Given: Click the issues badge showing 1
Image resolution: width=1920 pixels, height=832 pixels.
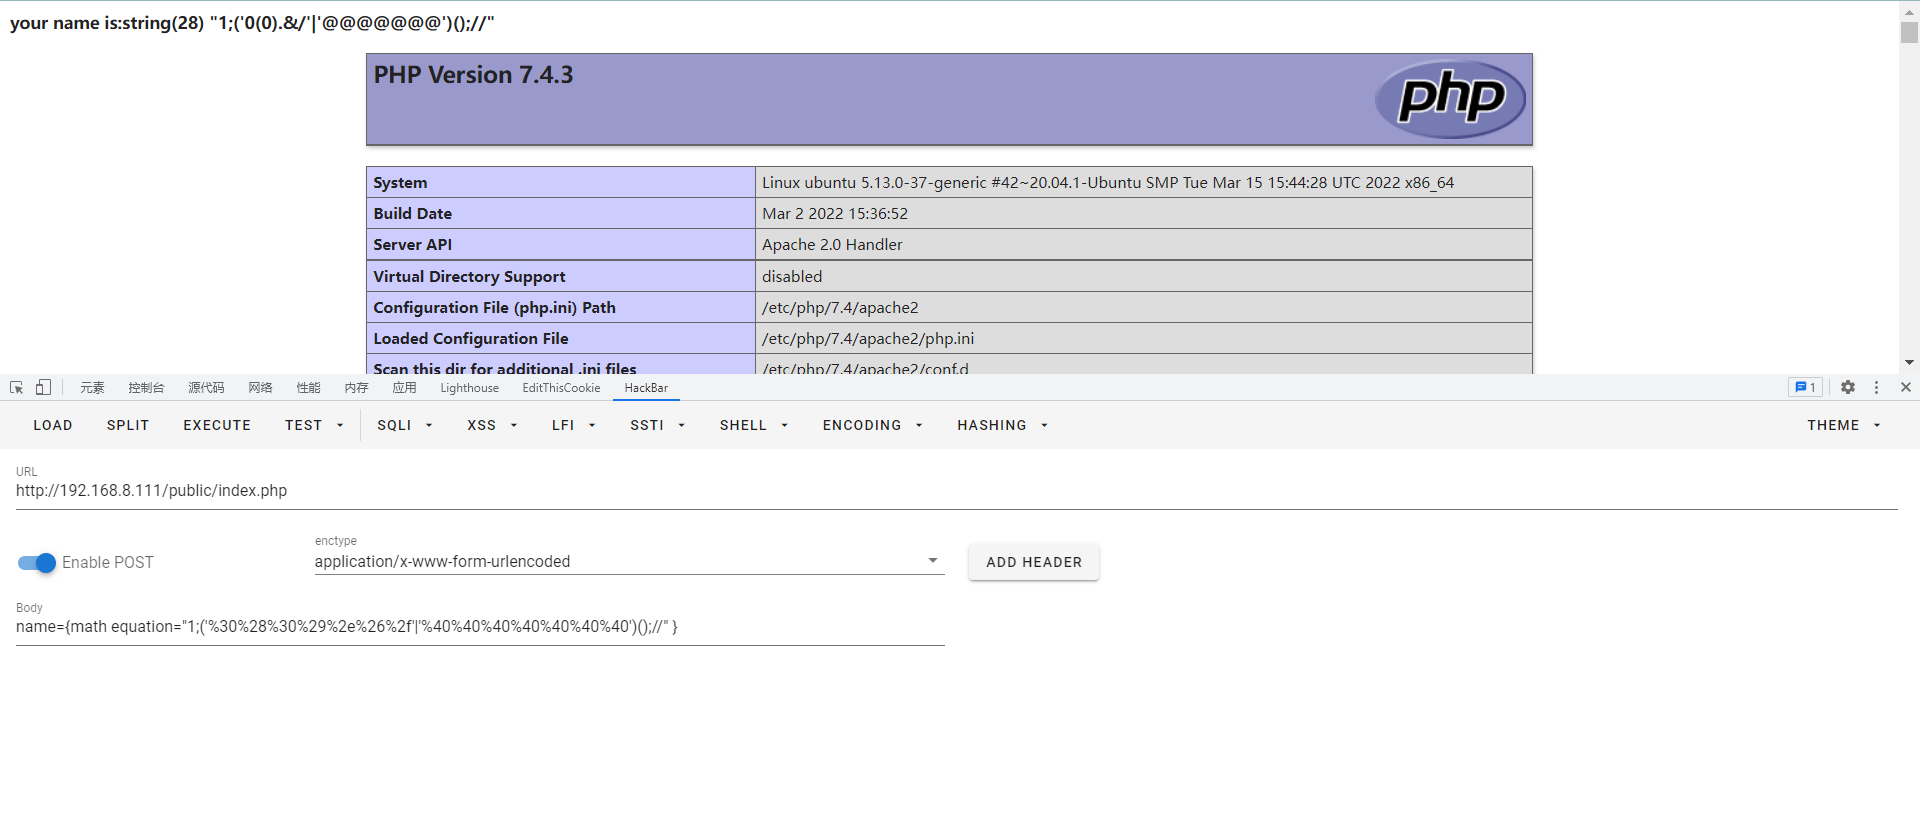Looking at the screenshot, I should (x=1805, y=388).
